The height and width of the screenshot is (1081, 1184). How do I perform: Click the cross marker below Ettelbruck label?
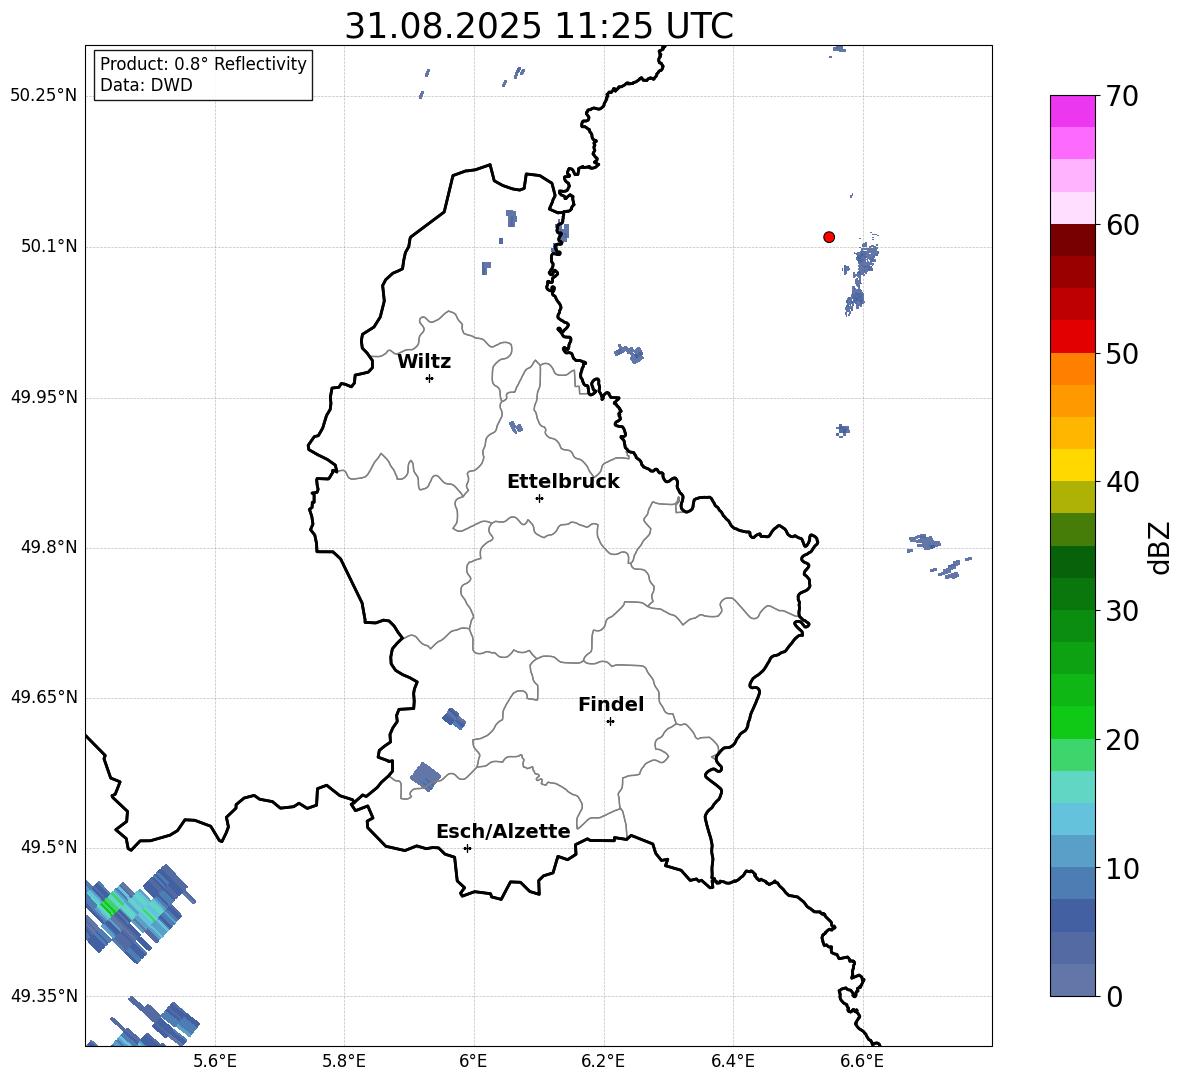point(539,498)
